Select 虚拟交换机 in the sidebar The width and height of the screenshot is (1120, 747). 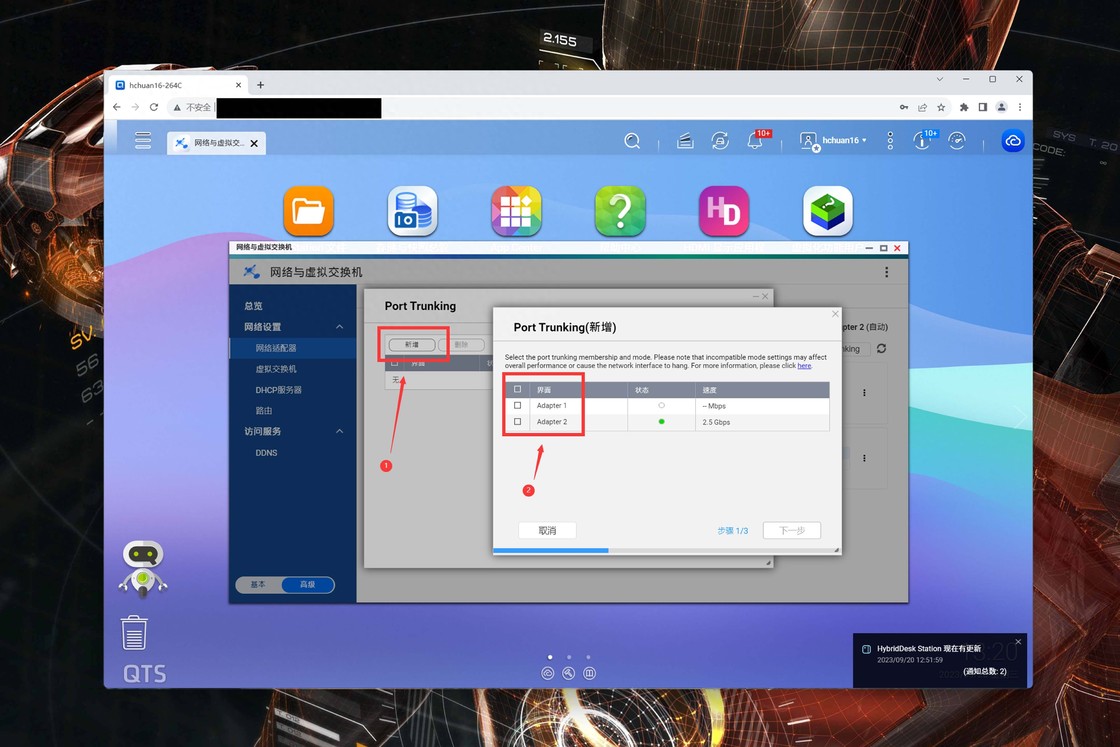[276, 369]
